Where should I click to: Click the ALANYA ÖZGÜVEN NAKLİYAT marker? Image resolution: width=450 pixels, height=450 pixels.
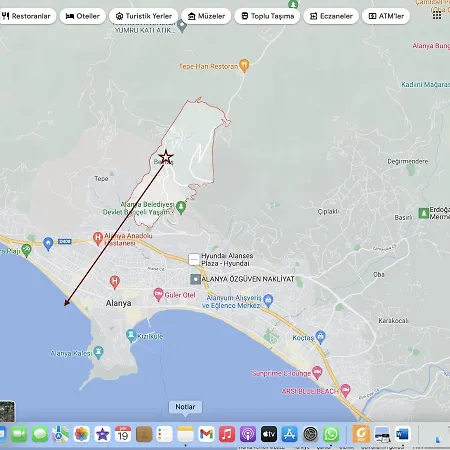(195, 279)
